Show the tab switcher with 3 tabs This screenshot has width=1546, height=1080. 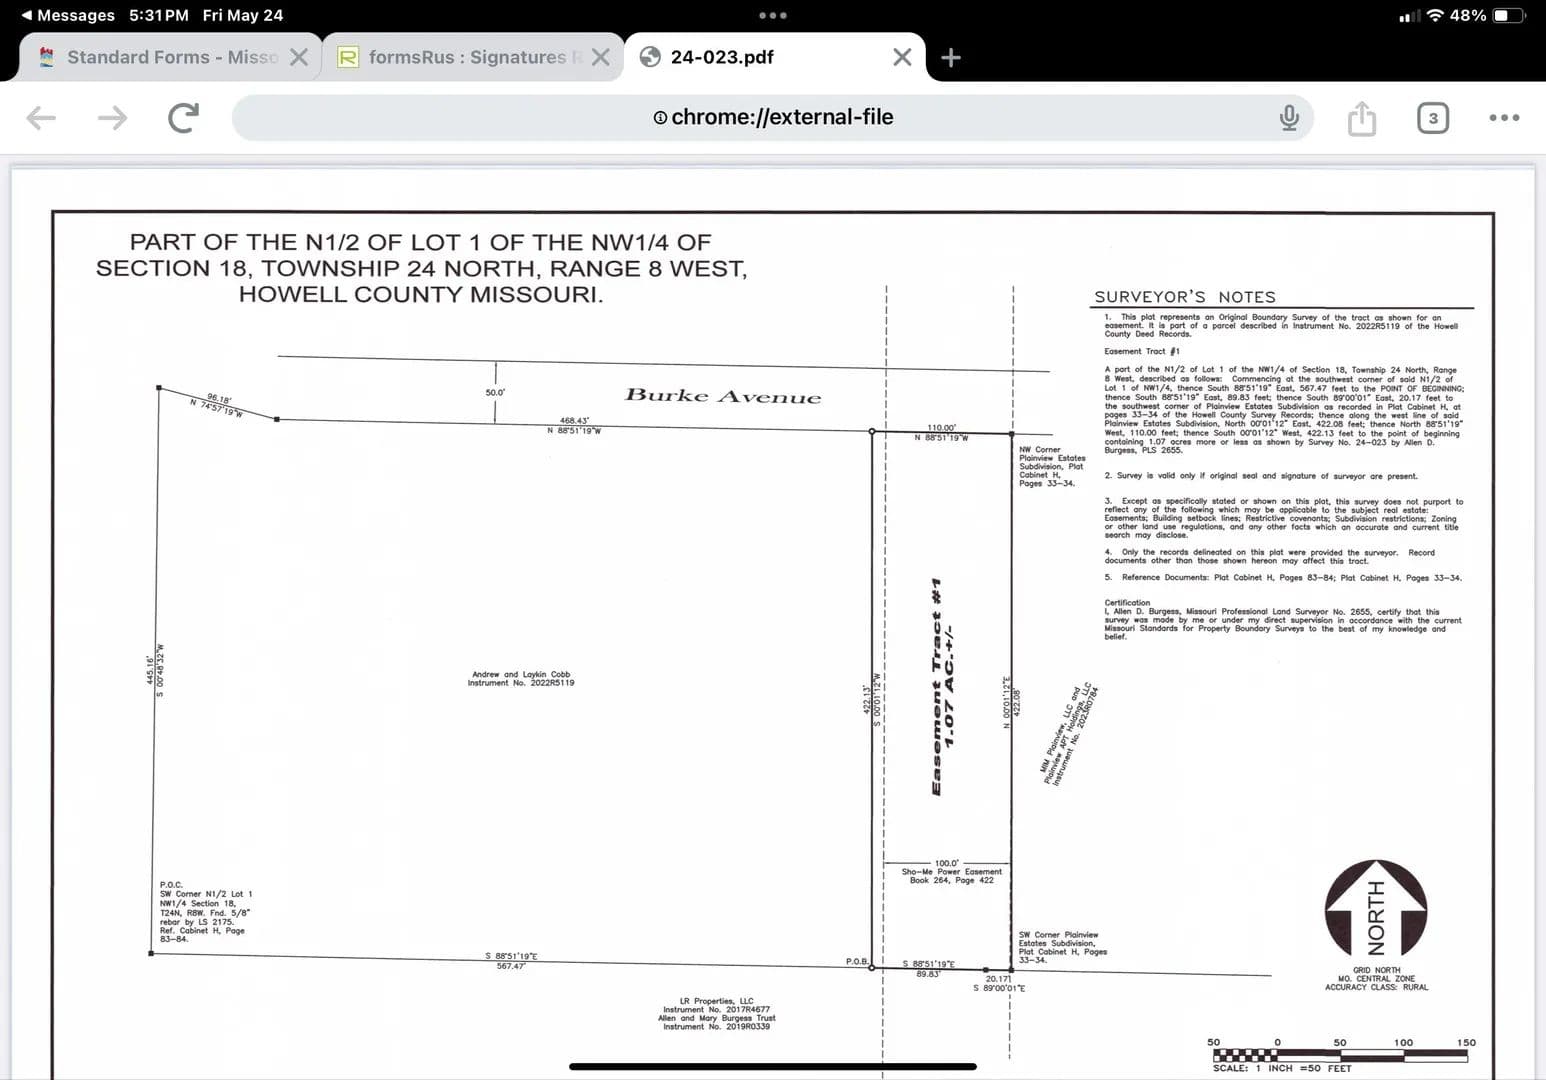[1432, 118]
